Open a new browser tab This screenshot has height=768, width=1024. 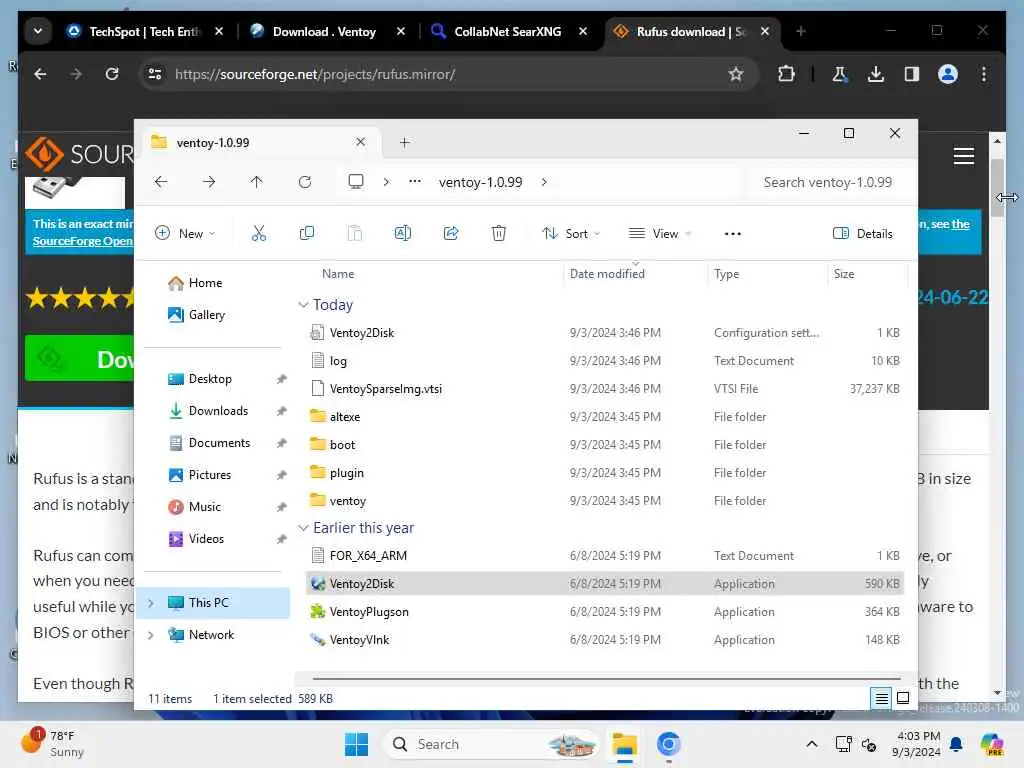click(801, 31)
